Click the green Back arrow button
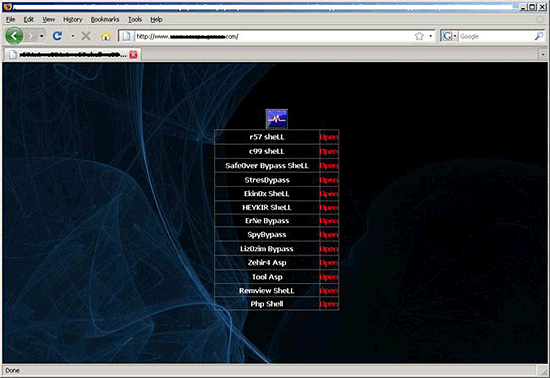 [x=14, y=36]
